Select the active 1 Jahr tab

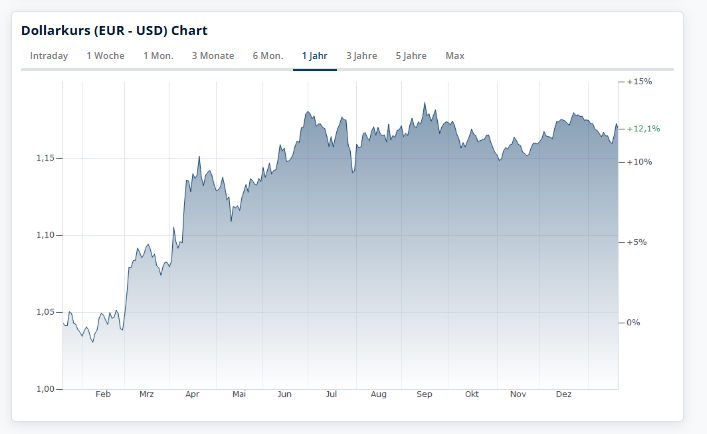[315, 56]
